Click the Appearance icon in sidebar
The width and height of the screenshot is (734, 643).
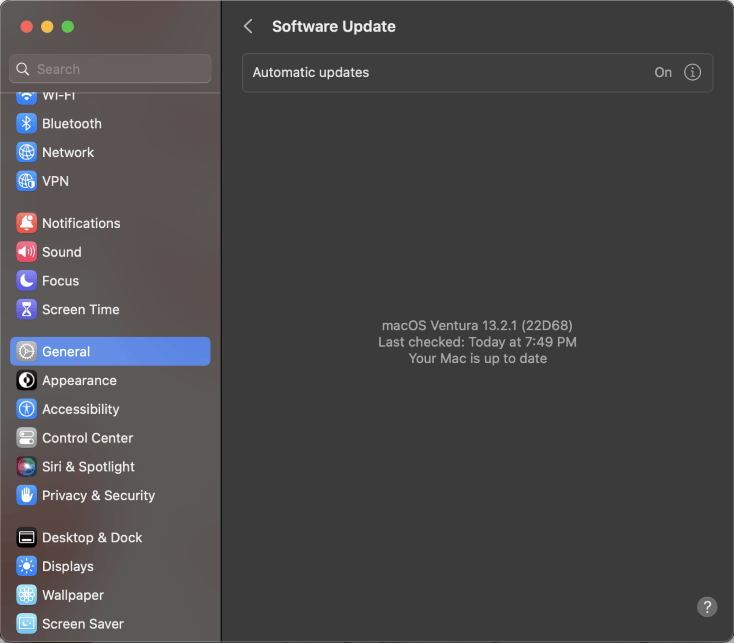[x=26, y=380]
